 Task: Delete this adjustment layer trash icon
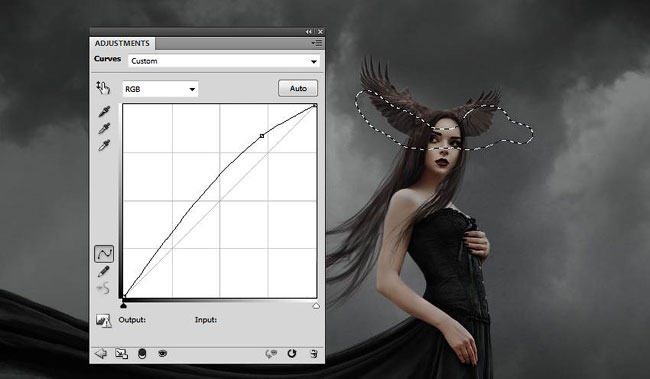point(314,354)
